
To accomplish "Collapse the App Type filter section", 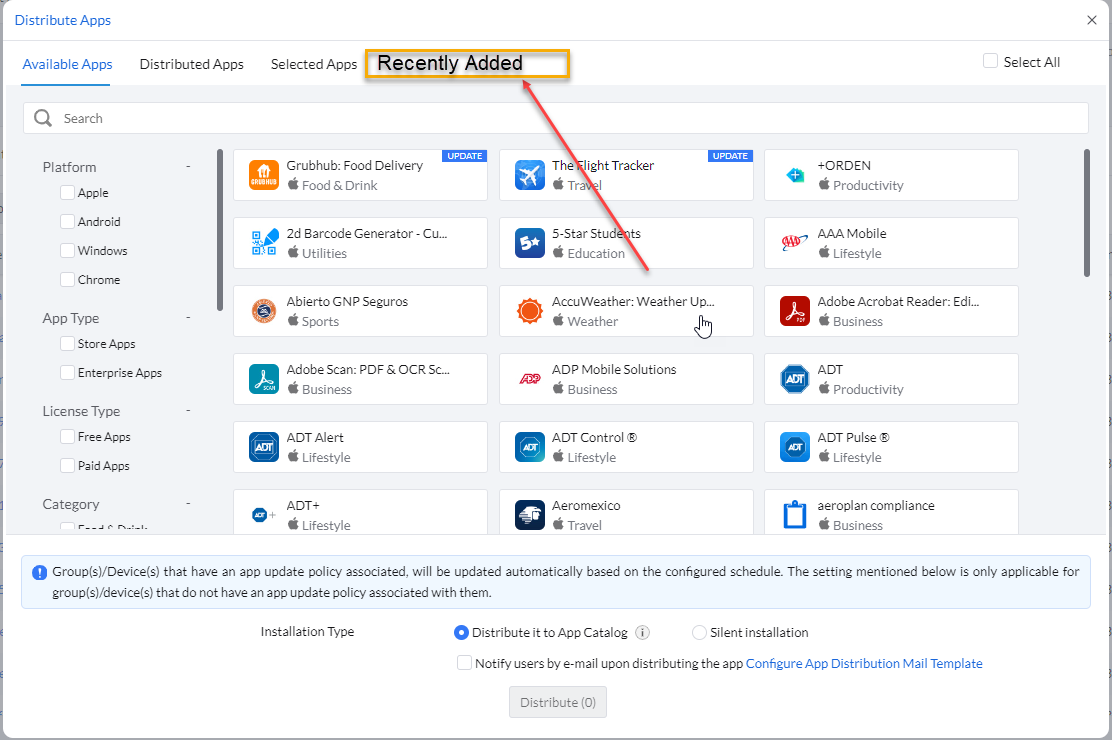I will click(188, 317).
